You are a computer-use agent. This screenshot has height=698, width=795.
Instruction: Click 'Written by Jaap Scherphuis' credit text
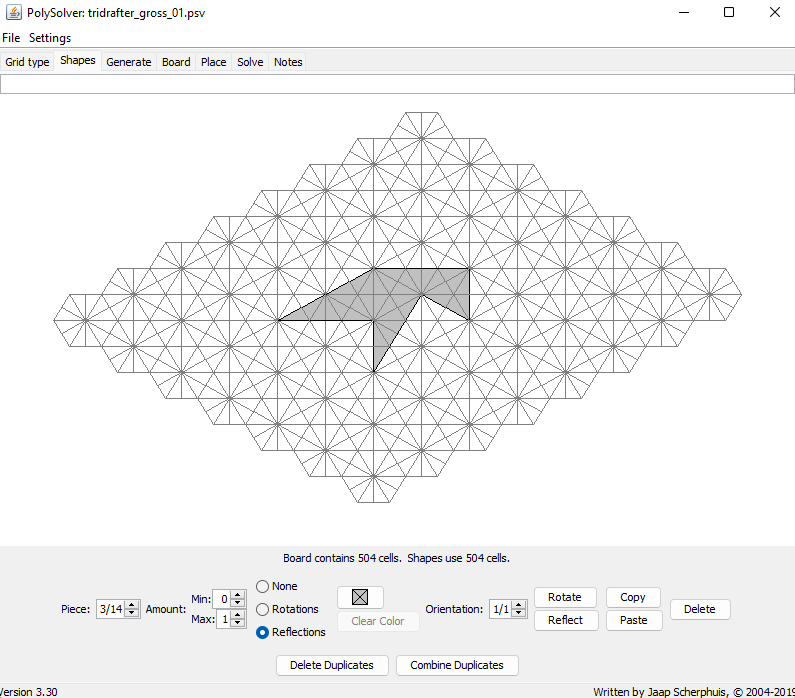click(694, 692)
